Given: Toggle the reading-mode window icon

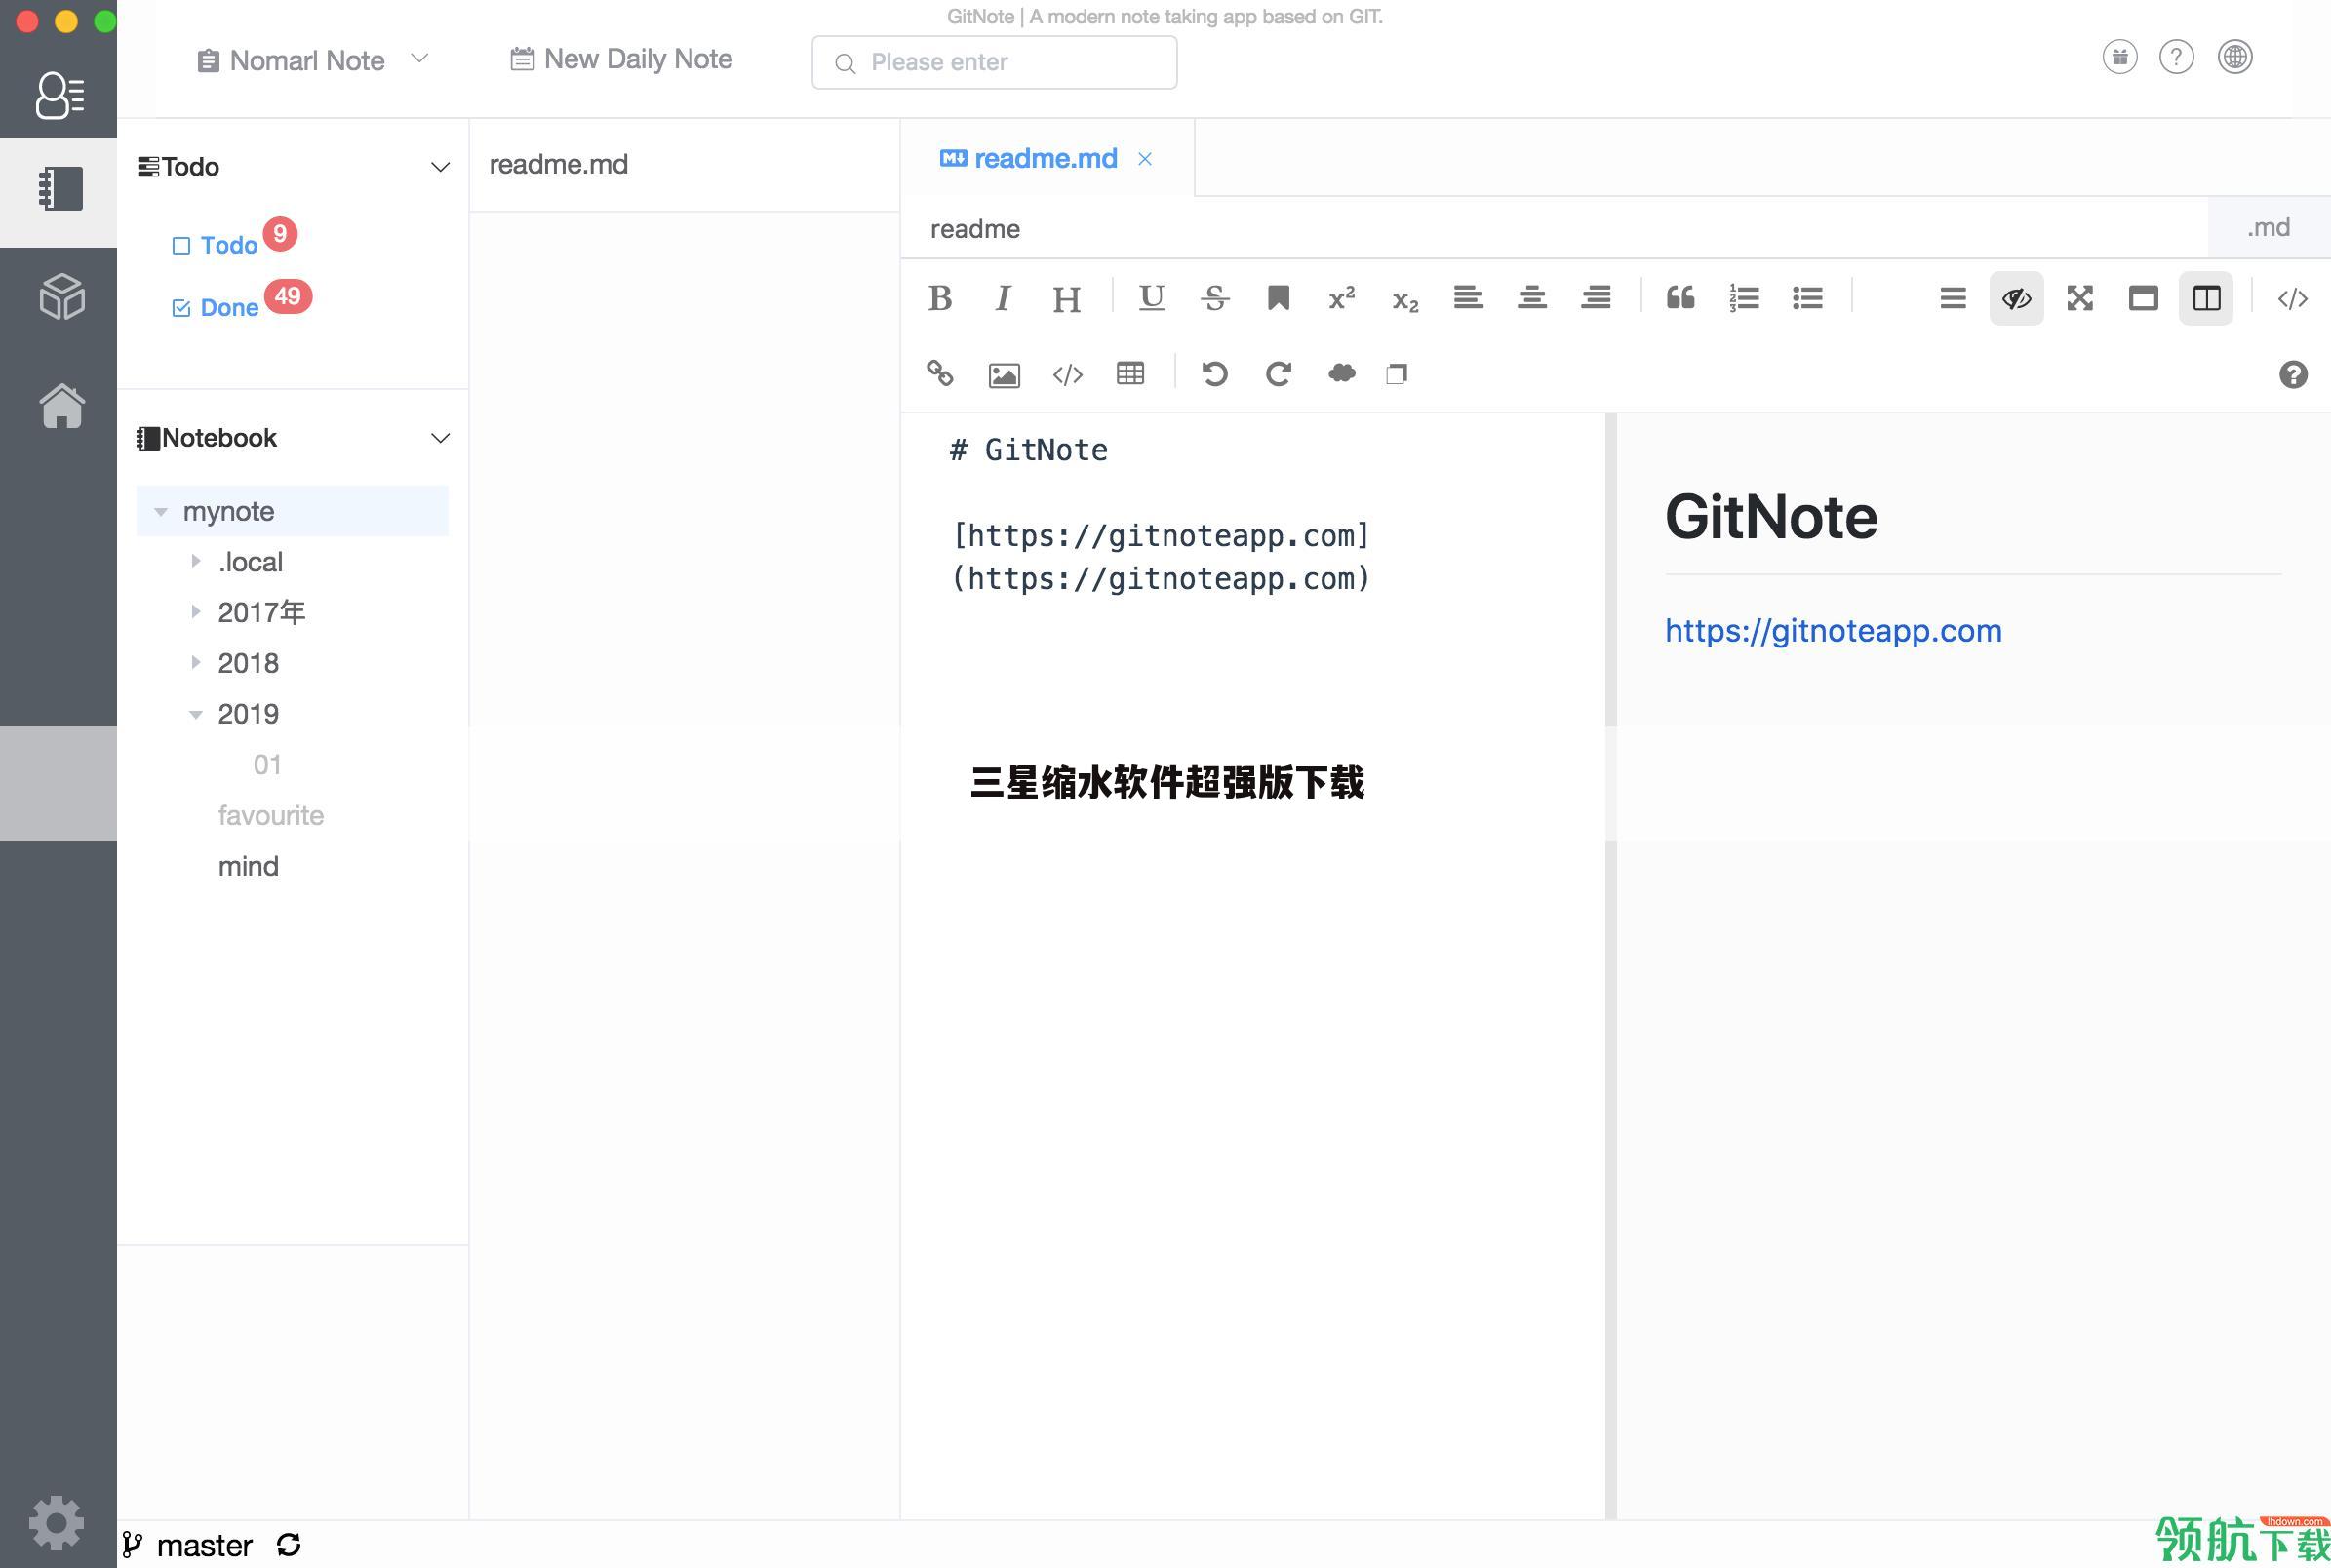Looking at the screenshot, I should (x=2143, y=298).
